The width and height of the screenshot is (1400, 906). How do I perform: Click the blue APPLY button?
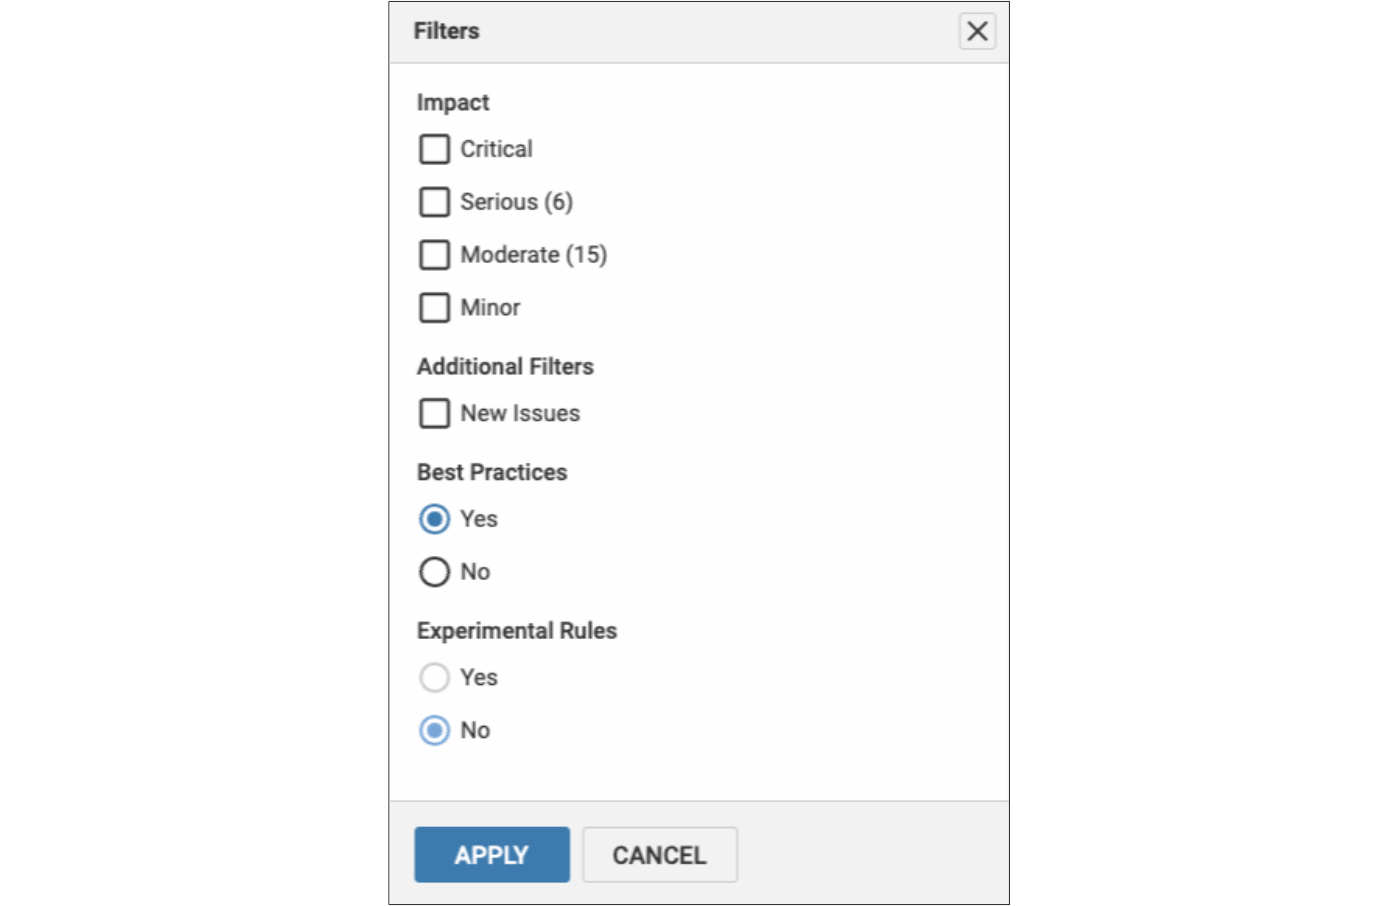coord(491,854)
